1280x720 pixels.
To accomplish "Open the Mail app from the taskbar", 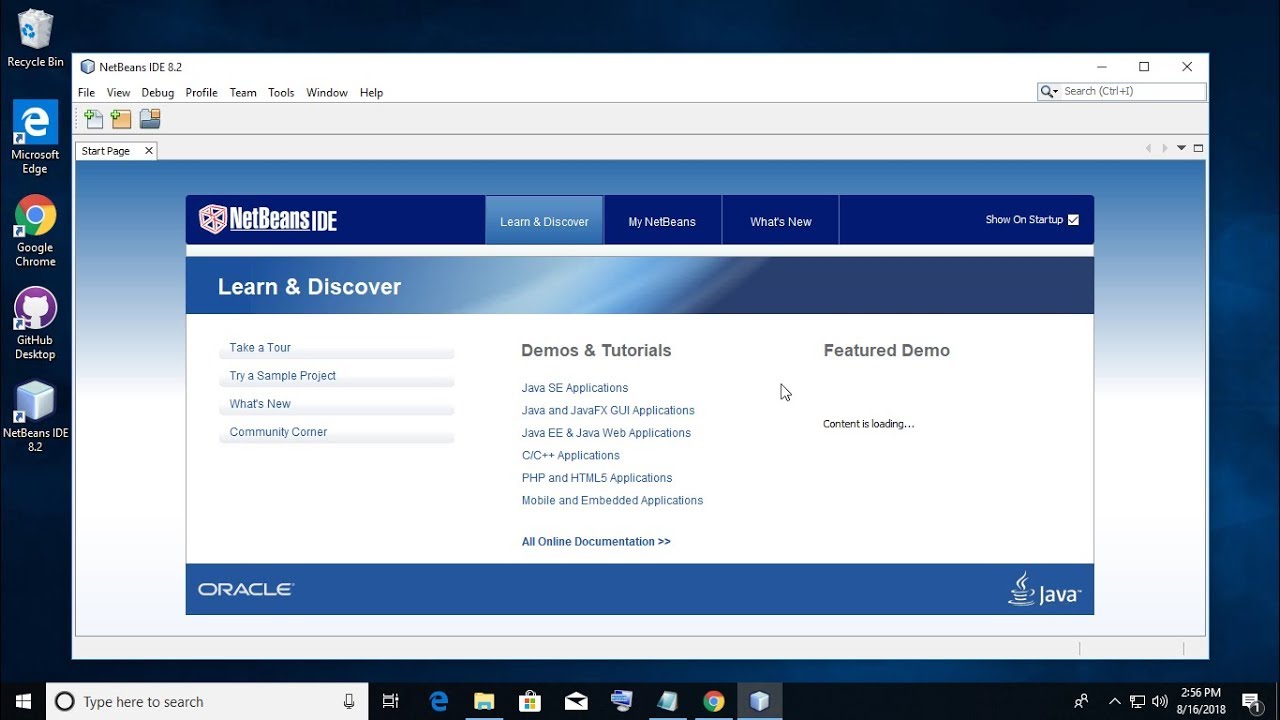I will click(576, 701).
